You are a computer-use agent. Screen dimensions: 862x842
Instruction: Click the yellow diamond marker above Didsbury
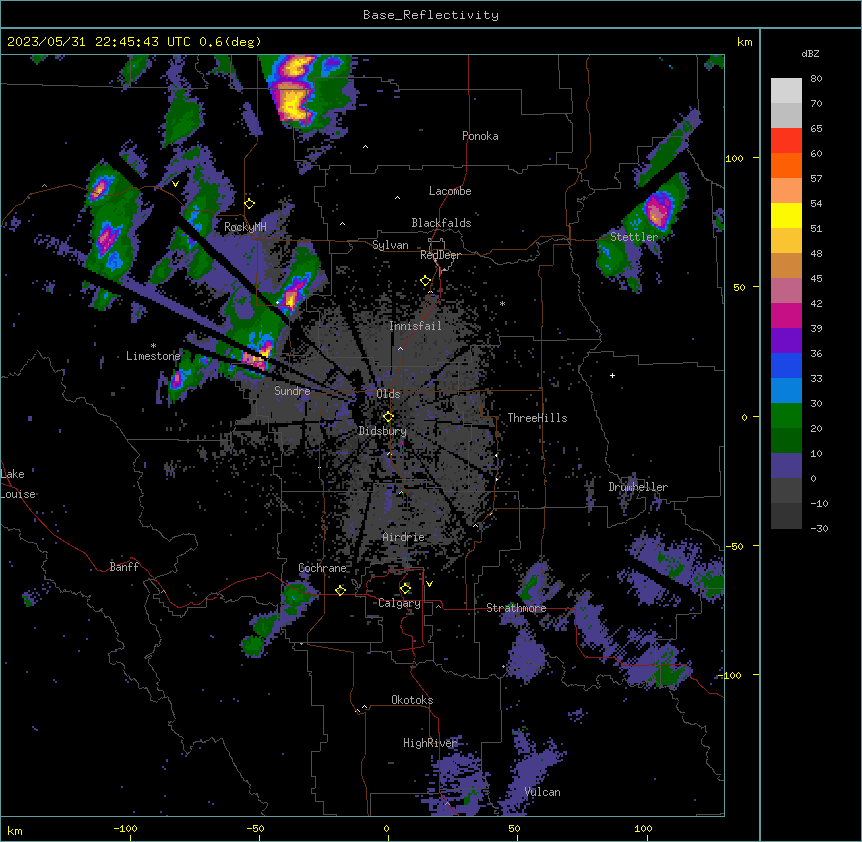pyautogui.click(x=388, y=417)
